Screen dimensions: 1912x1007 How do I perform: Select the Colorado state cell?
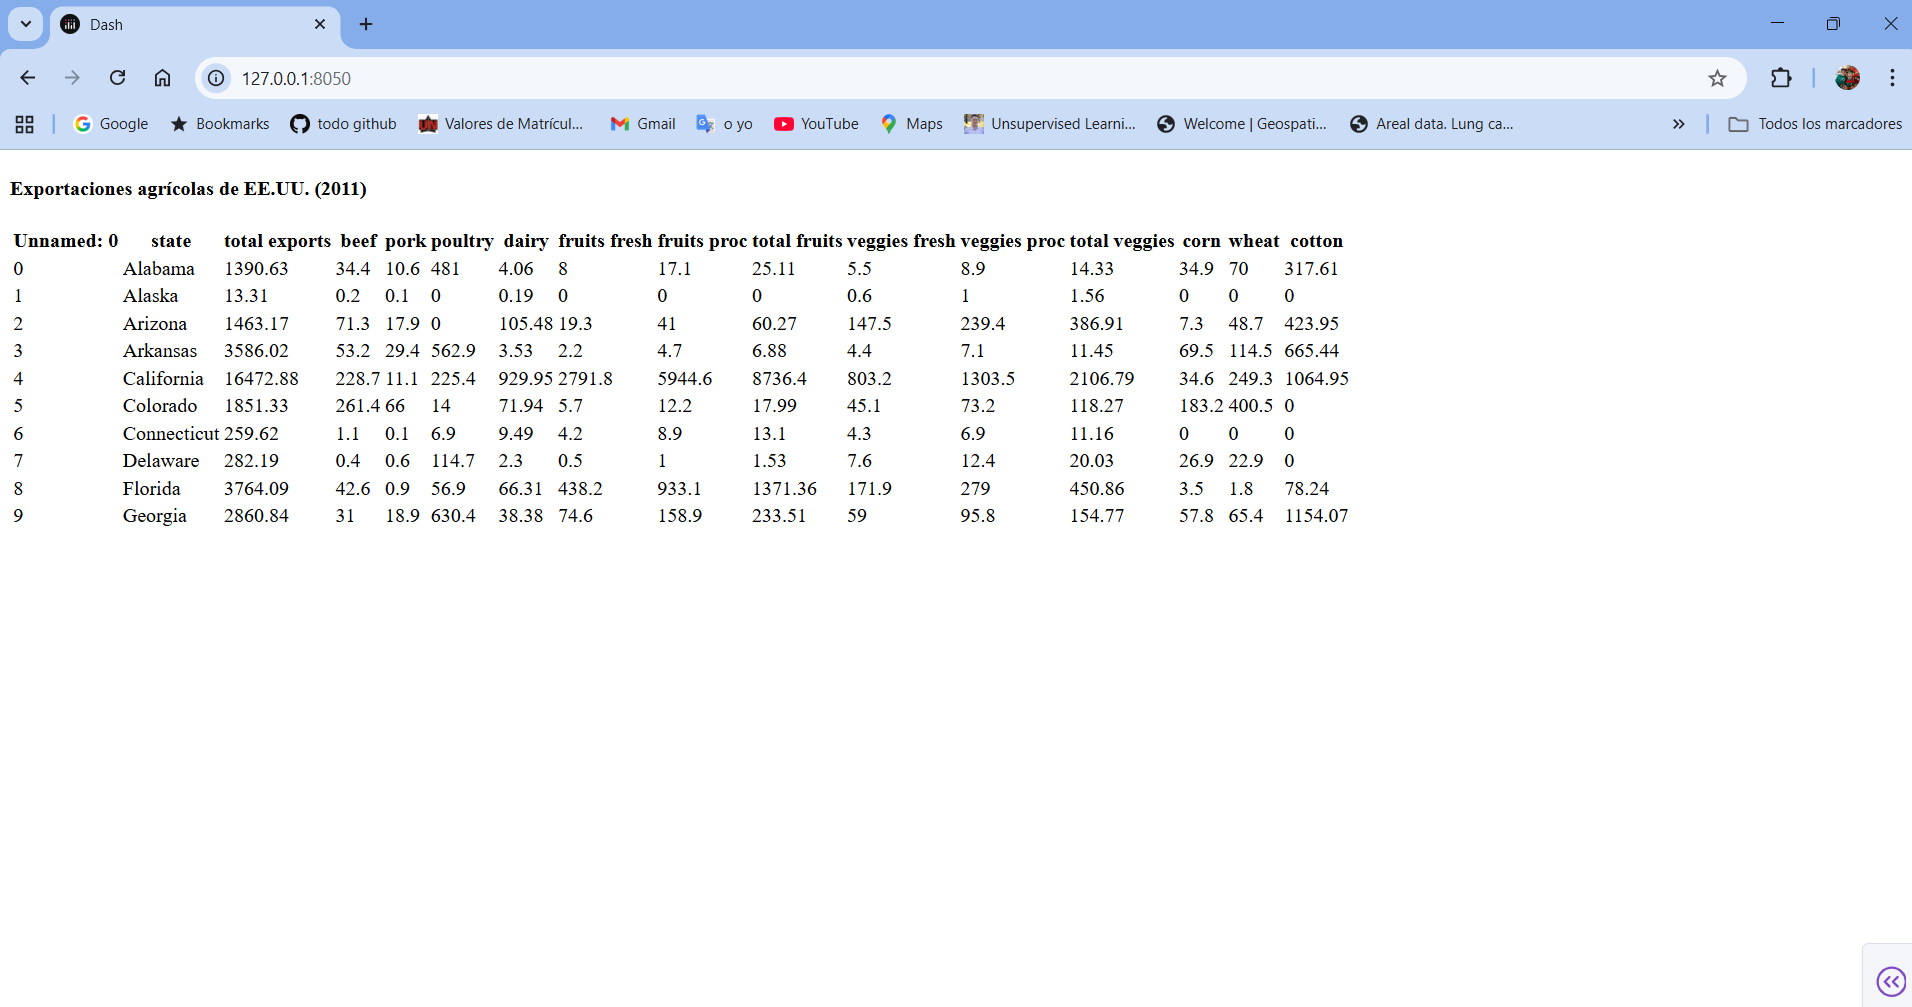tap(160, 406)
